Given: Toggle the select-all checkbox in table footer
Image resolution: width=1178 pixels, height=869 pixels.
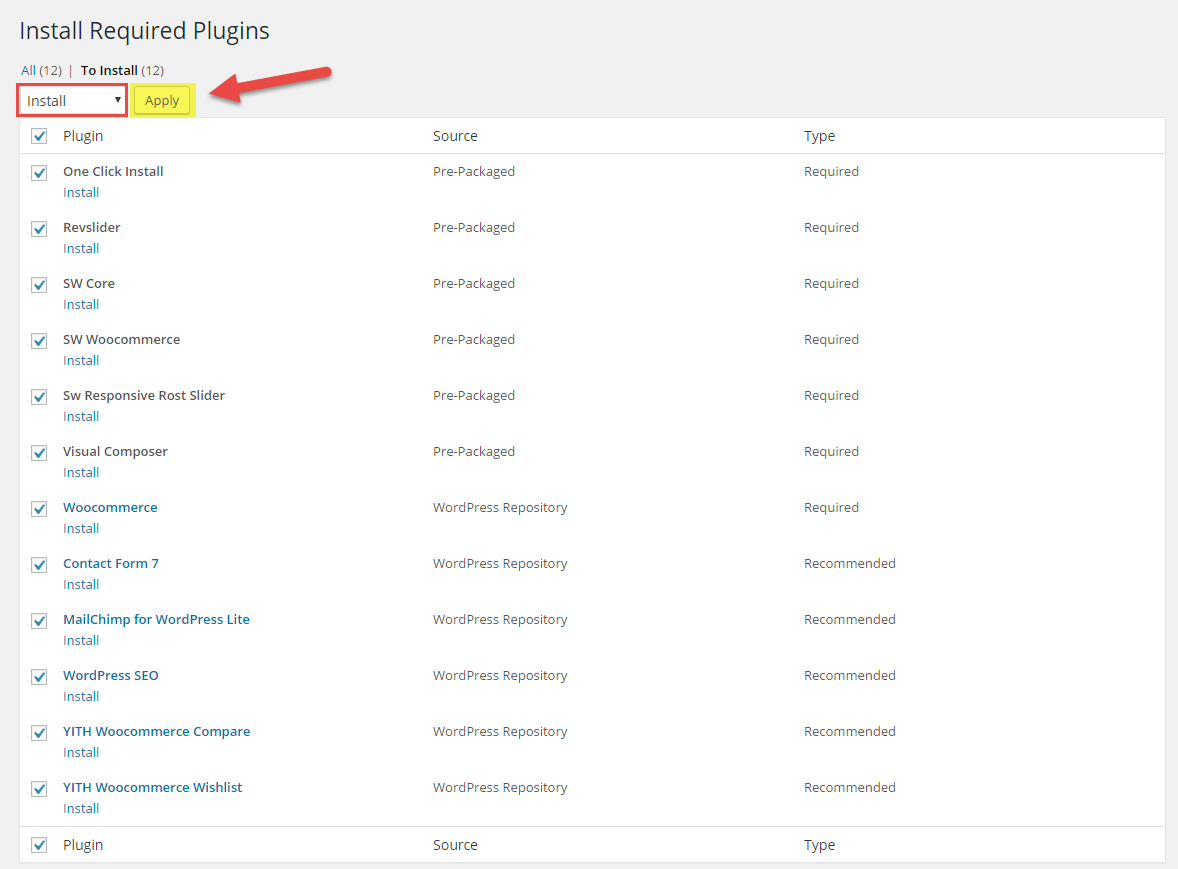Looking at the screenshot, I should click(39, 845).
